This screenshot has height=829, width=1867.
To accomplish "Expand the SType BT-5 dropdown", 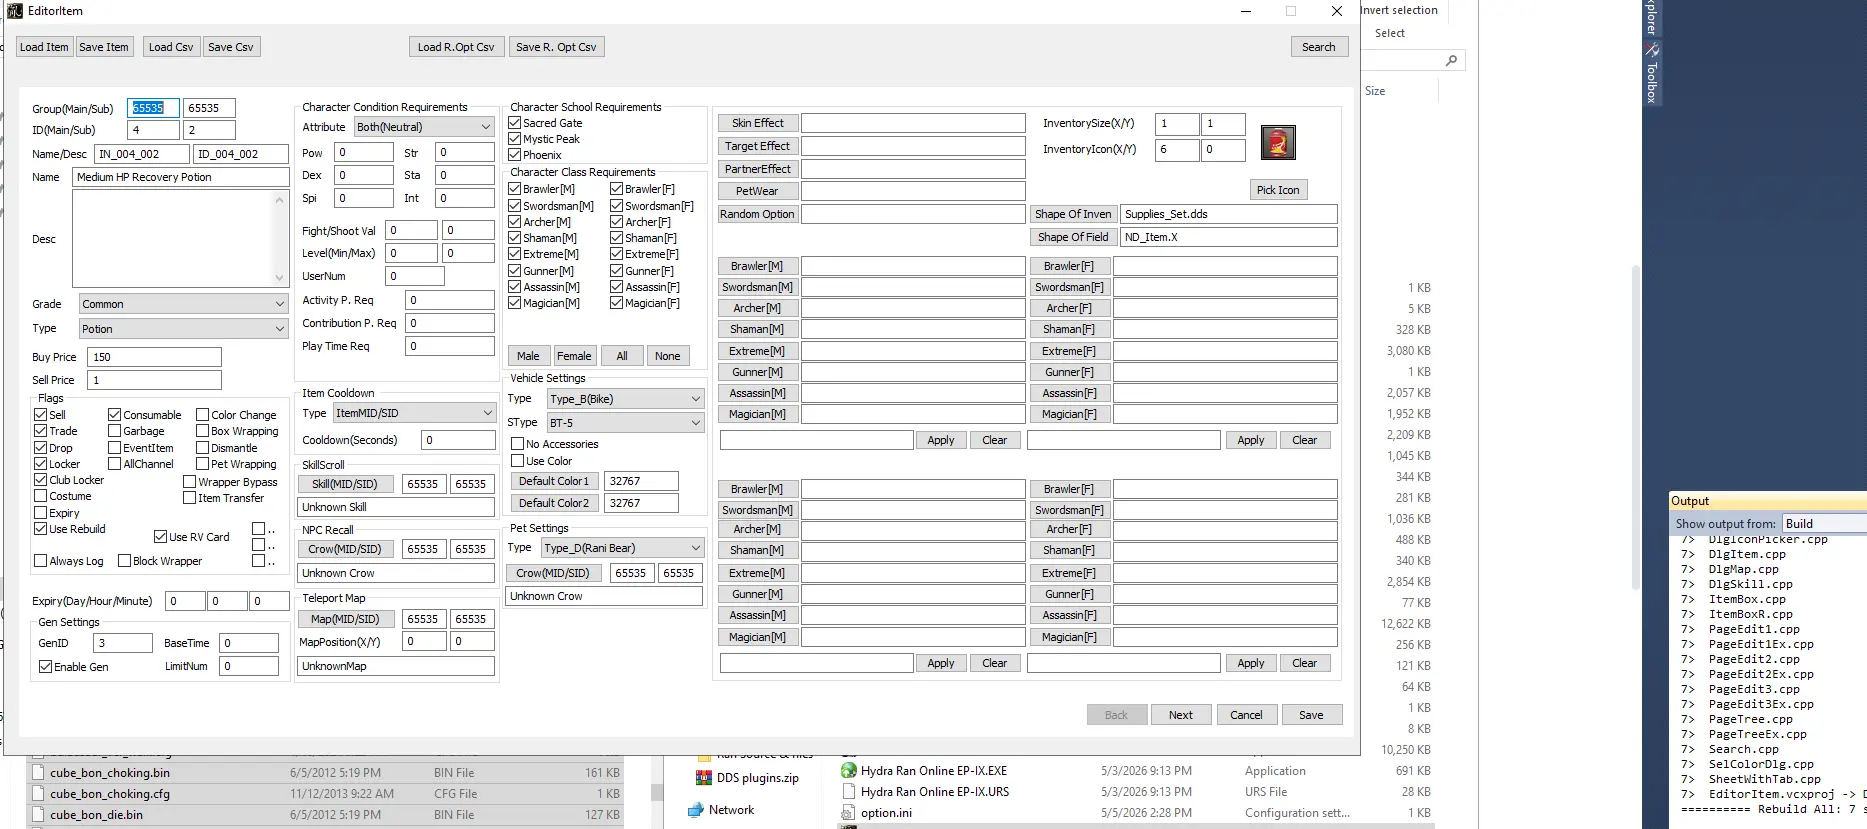I will pos(625,423).
